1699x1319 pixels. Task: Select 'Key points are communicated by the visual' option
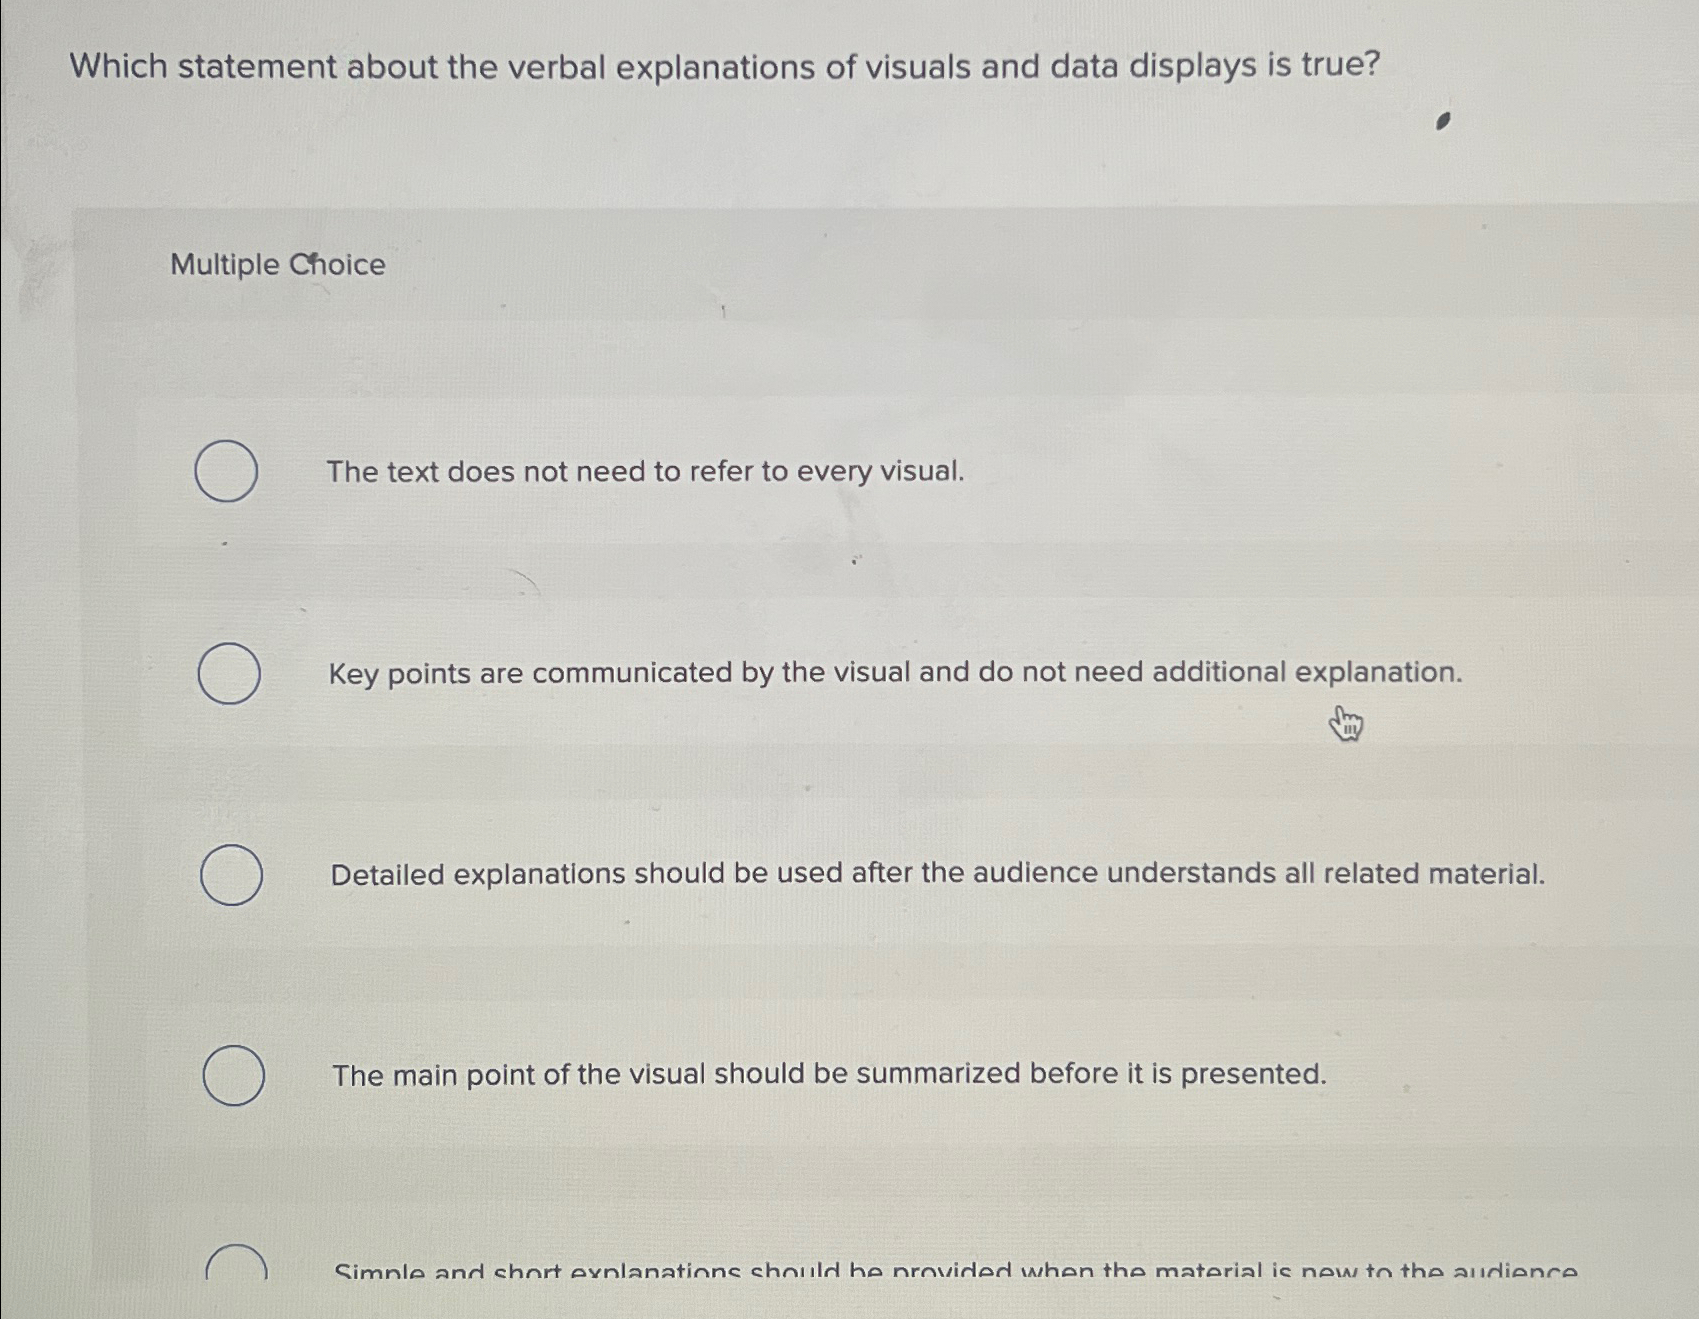tap(228, 673)
